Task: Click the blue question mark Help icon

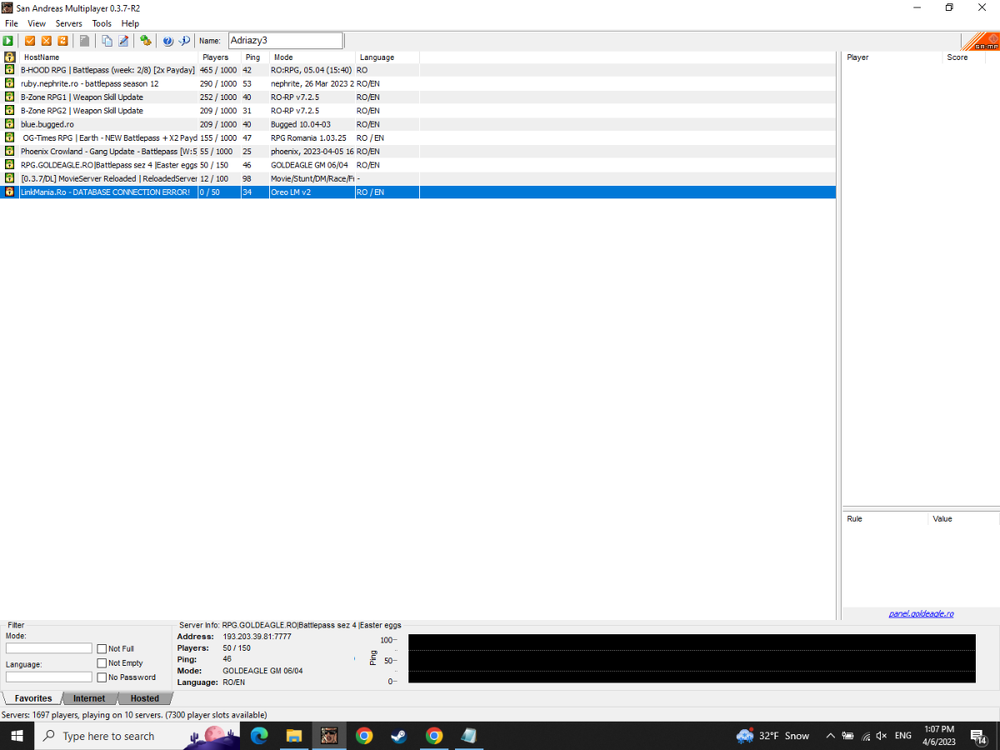Action: 168,41
